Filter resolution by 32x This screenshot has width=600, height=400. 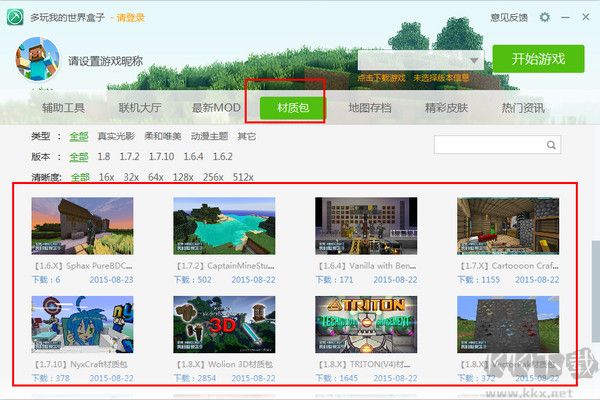tap(131, 177)
